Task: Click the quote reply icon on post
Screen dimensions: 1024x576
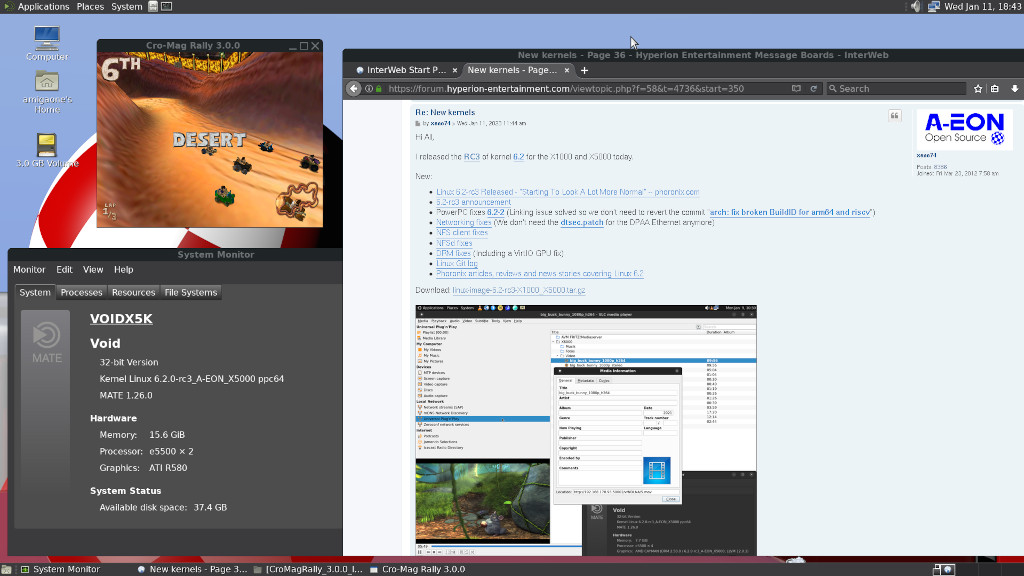Action: 895,116
